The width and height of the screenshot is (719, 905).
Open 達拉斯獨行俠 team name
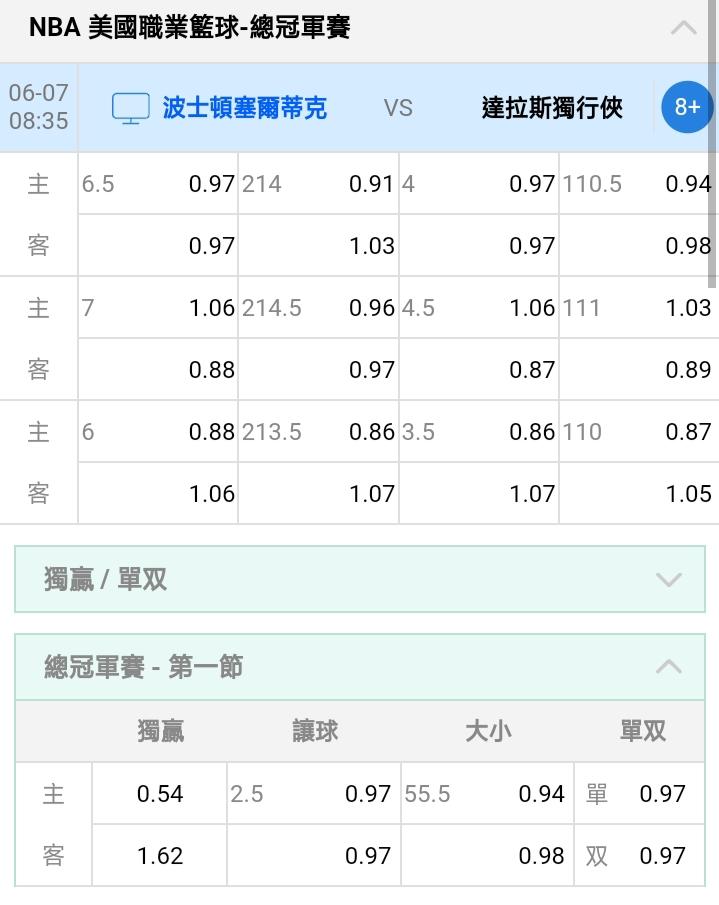(x=552, y=108)
